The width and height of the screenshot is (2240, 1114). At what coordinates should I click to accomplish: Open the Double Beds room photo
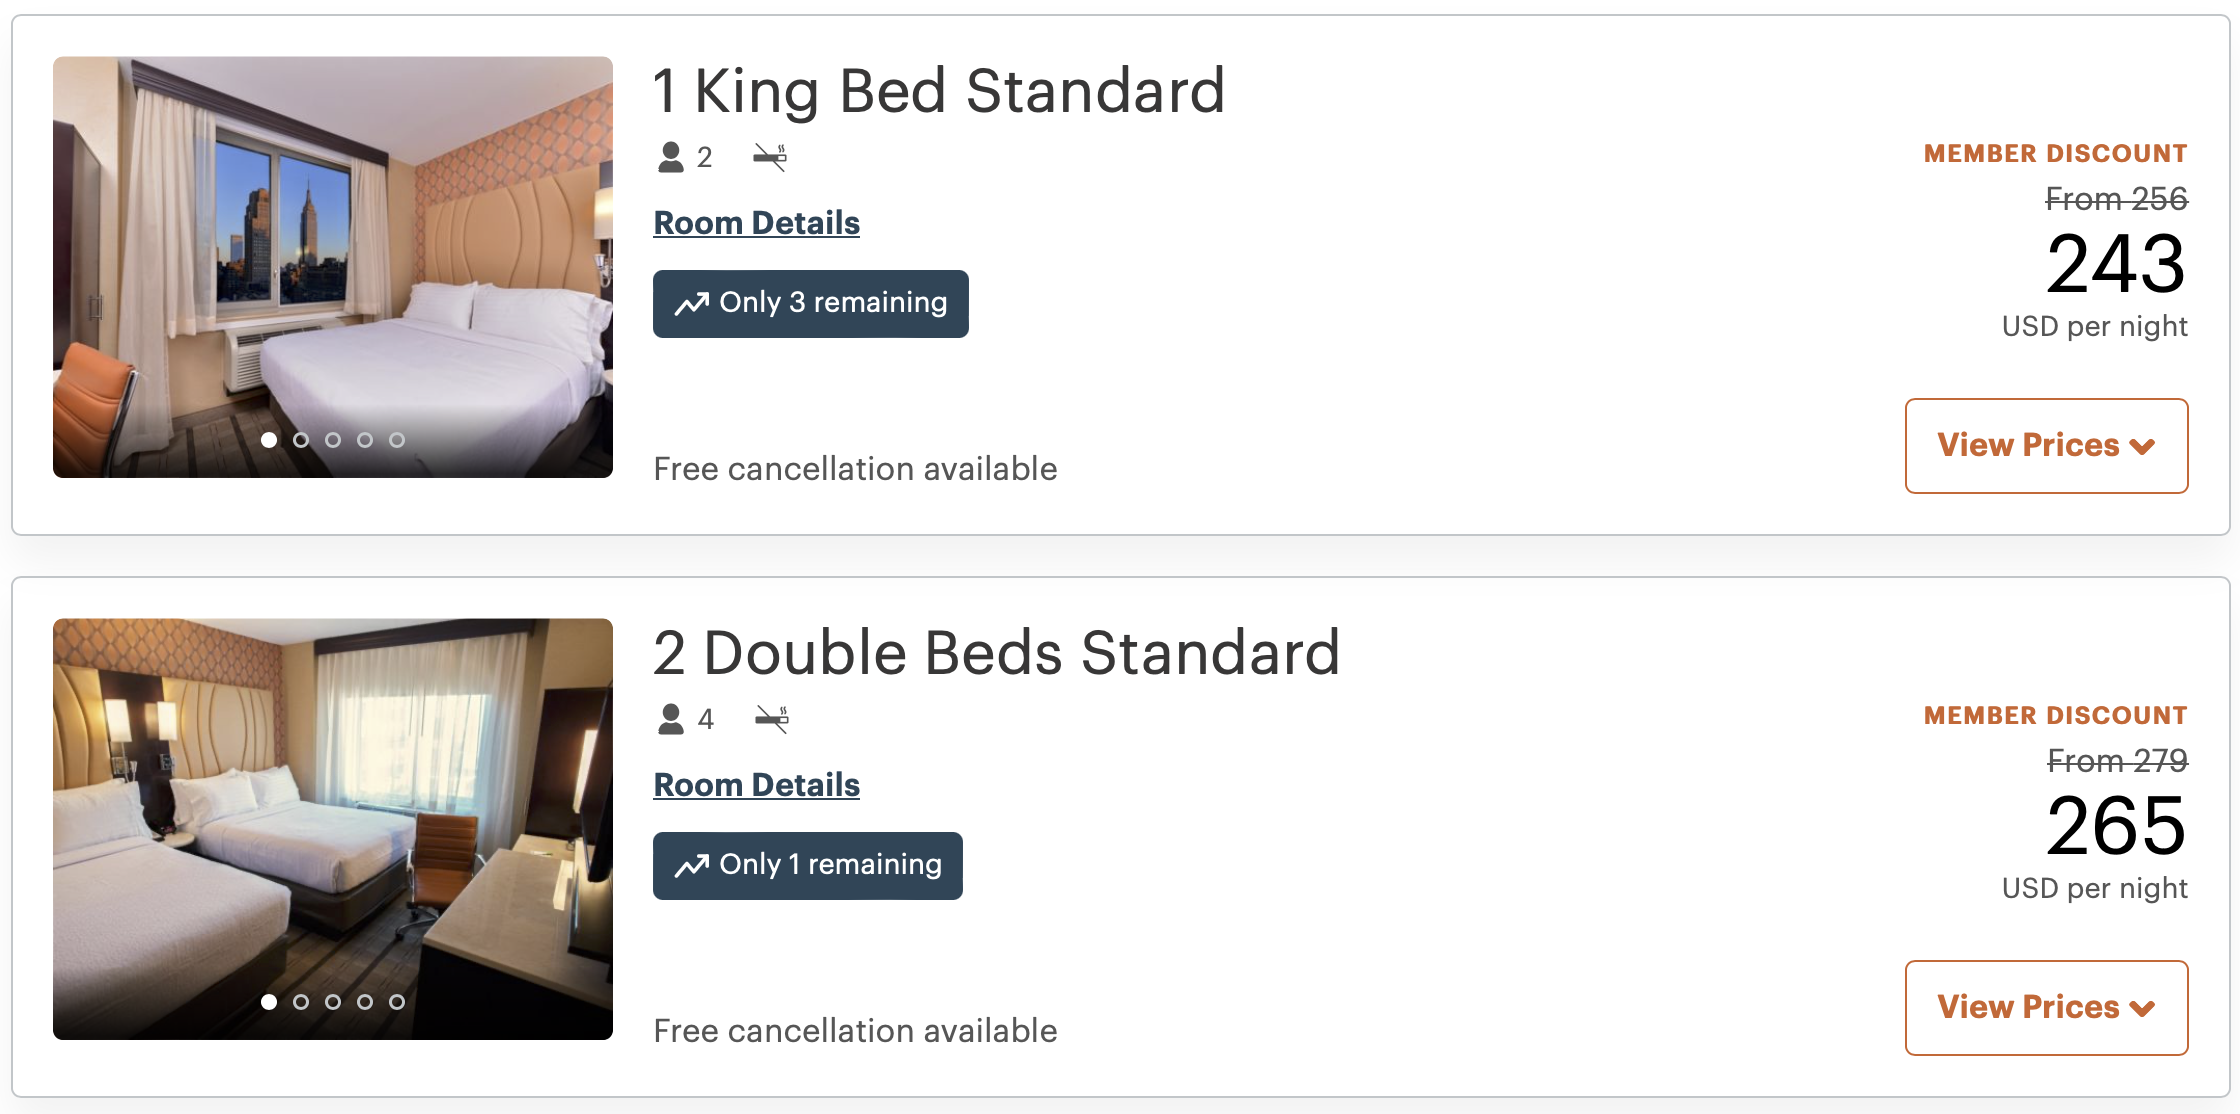click(333, 829)
